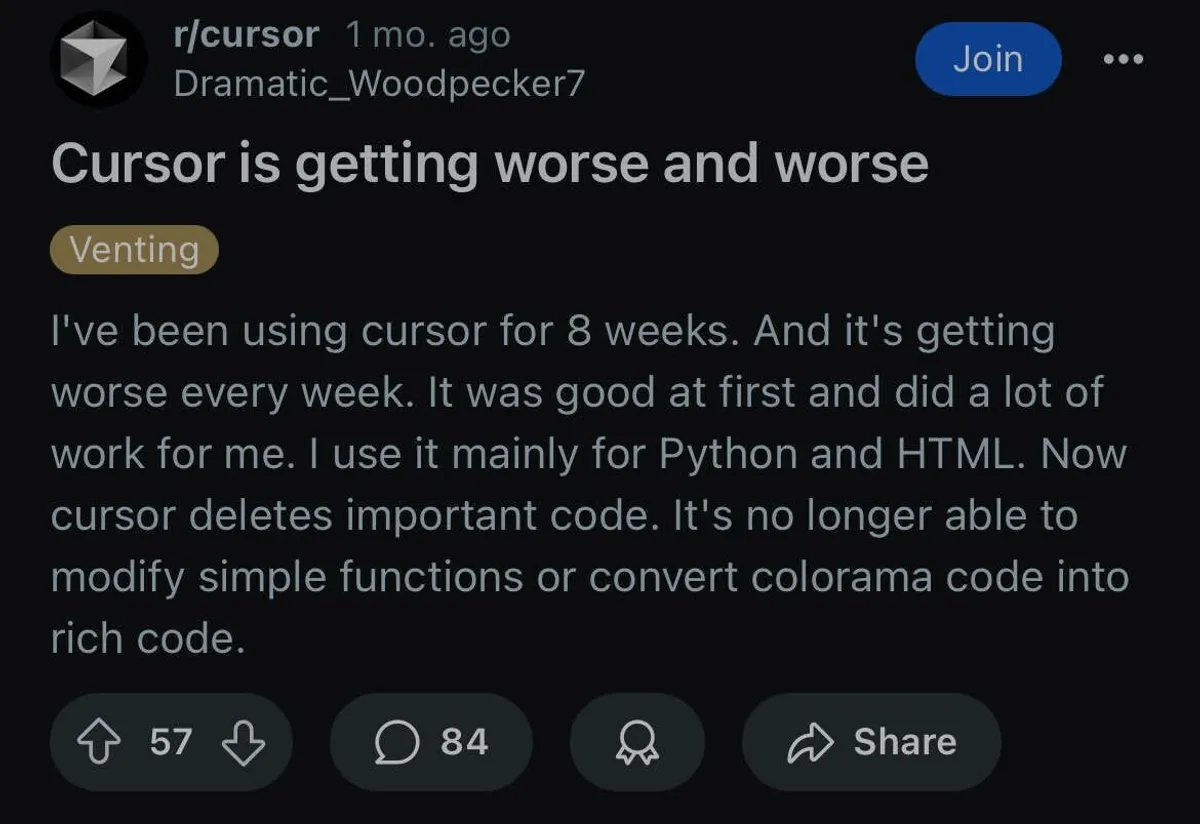Give an award using the award icon
The image size is (1200, 824).
point(637,742)
